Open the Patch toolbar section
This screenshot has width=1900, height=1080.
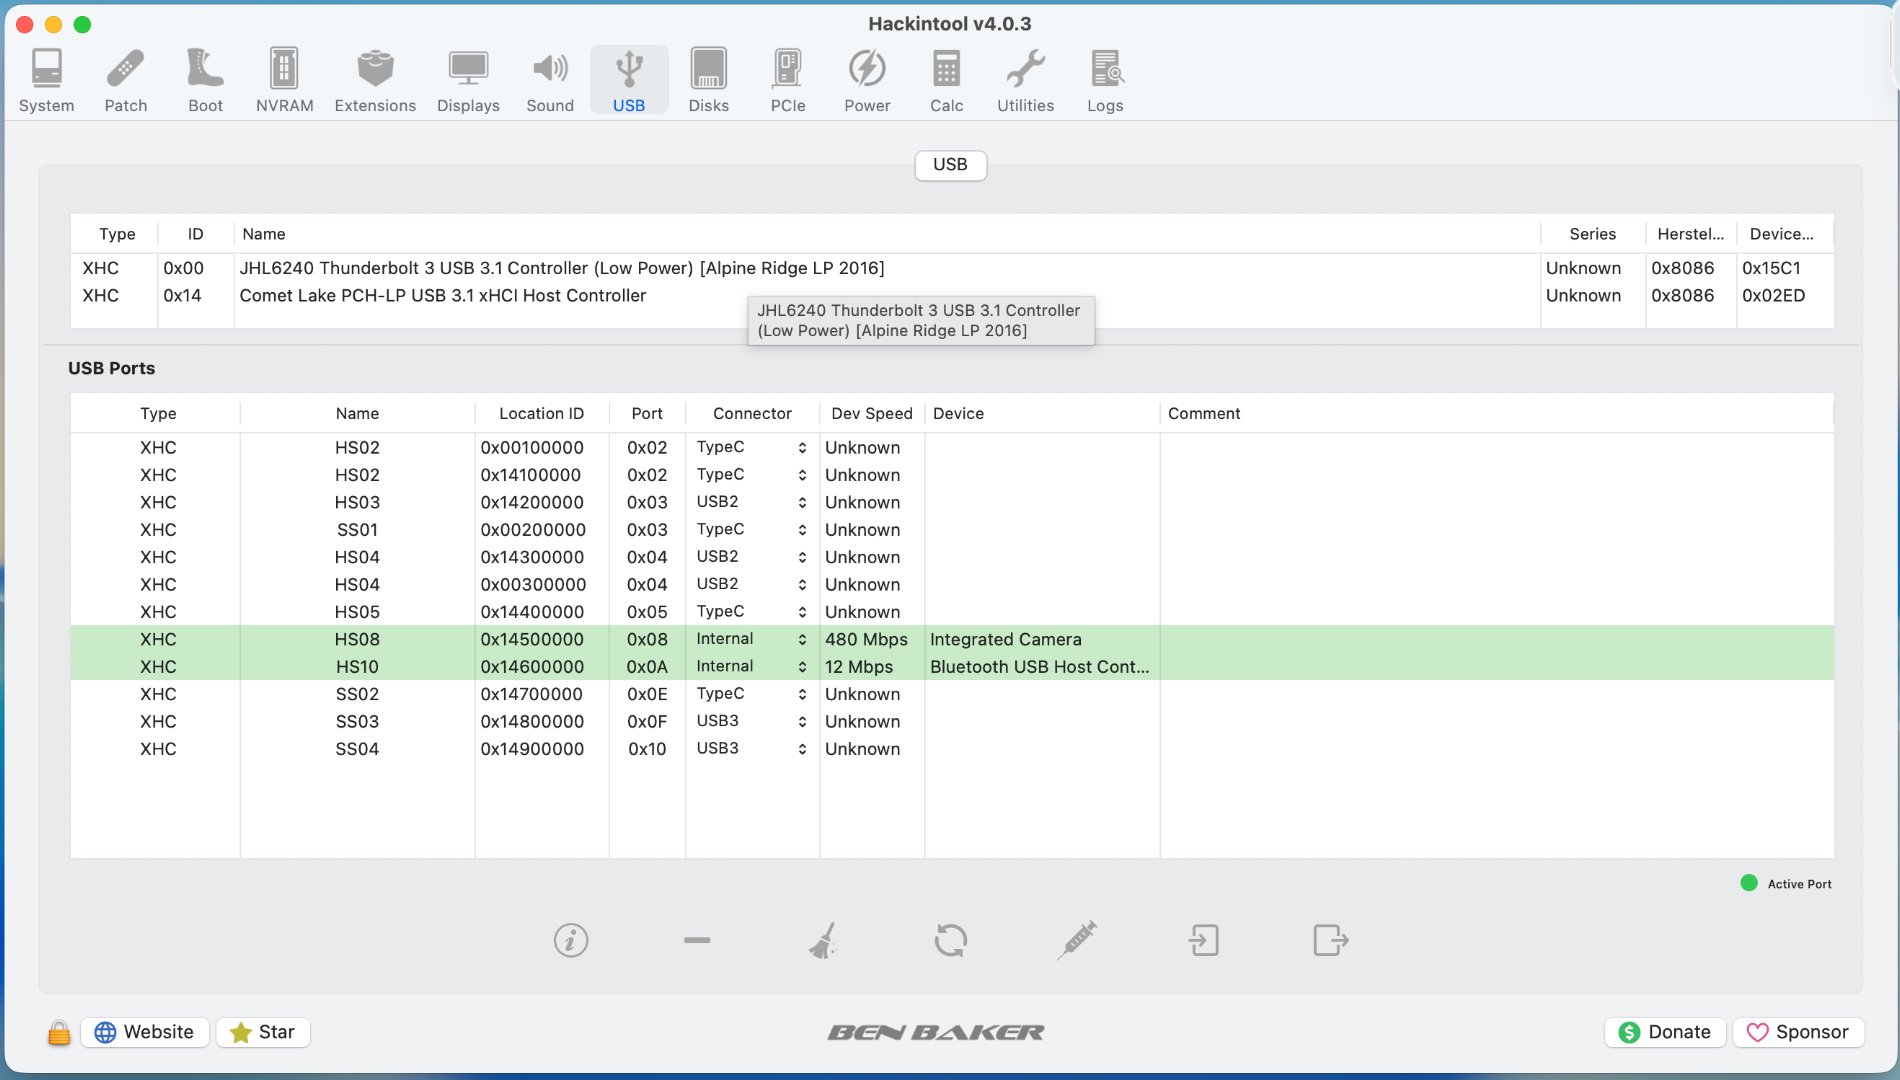pos(126,80)
